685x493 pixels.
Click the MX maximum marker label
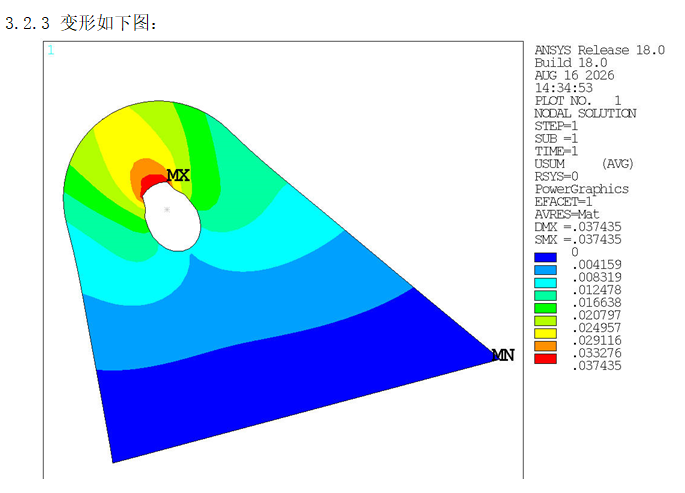point(178,176)
